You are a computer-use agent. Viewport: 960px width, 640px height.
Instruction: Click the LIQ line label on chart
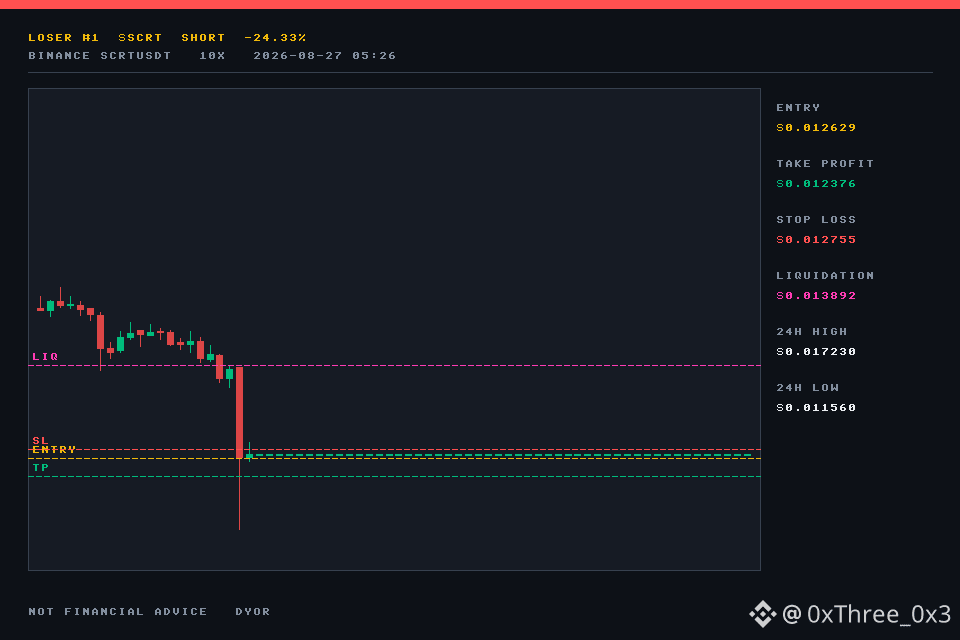coord(45,356)
